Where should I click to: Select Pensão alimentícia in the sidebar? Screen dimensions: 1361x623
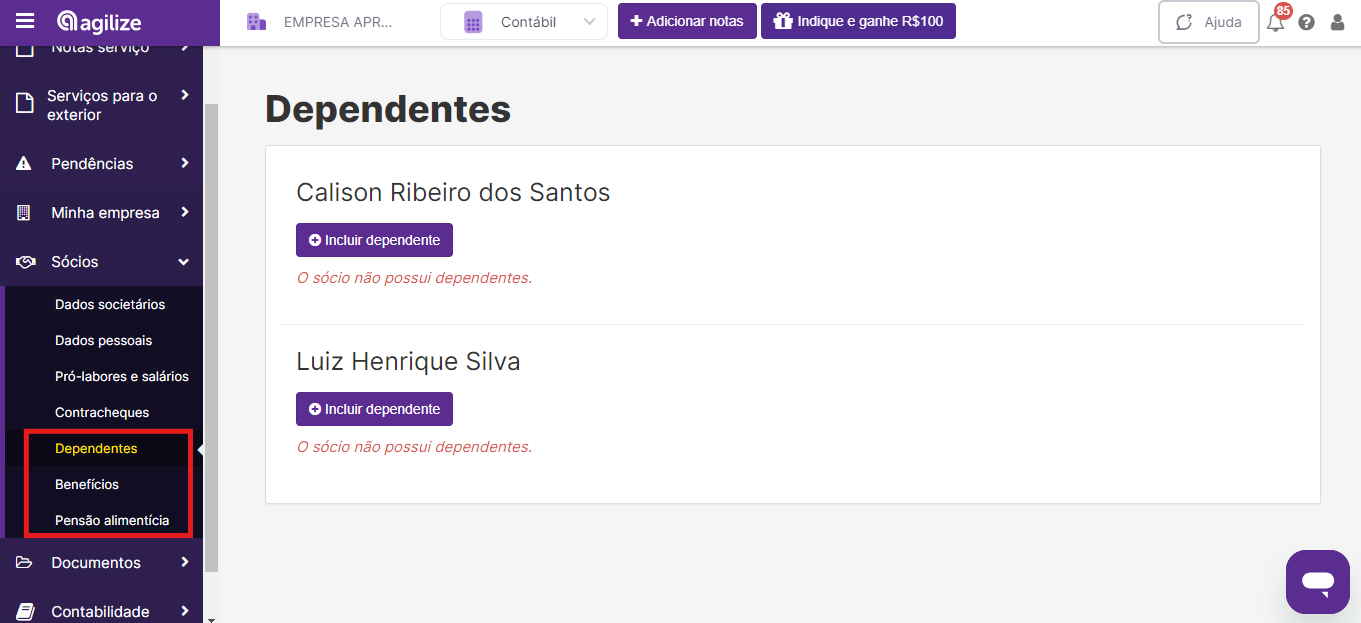[x=112, y=520]
